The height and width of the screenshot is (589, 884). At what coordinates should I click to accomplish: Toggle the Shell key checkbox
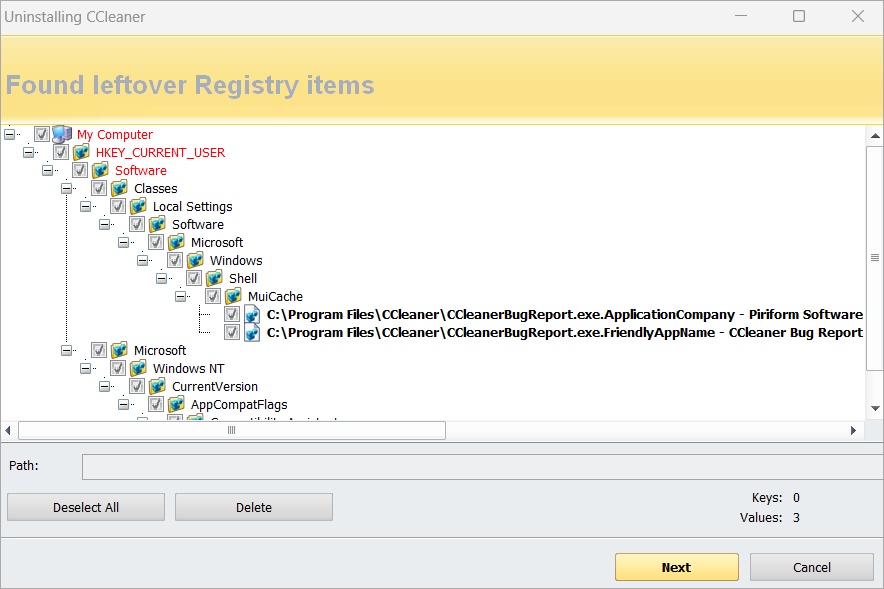tap(194, 278)
